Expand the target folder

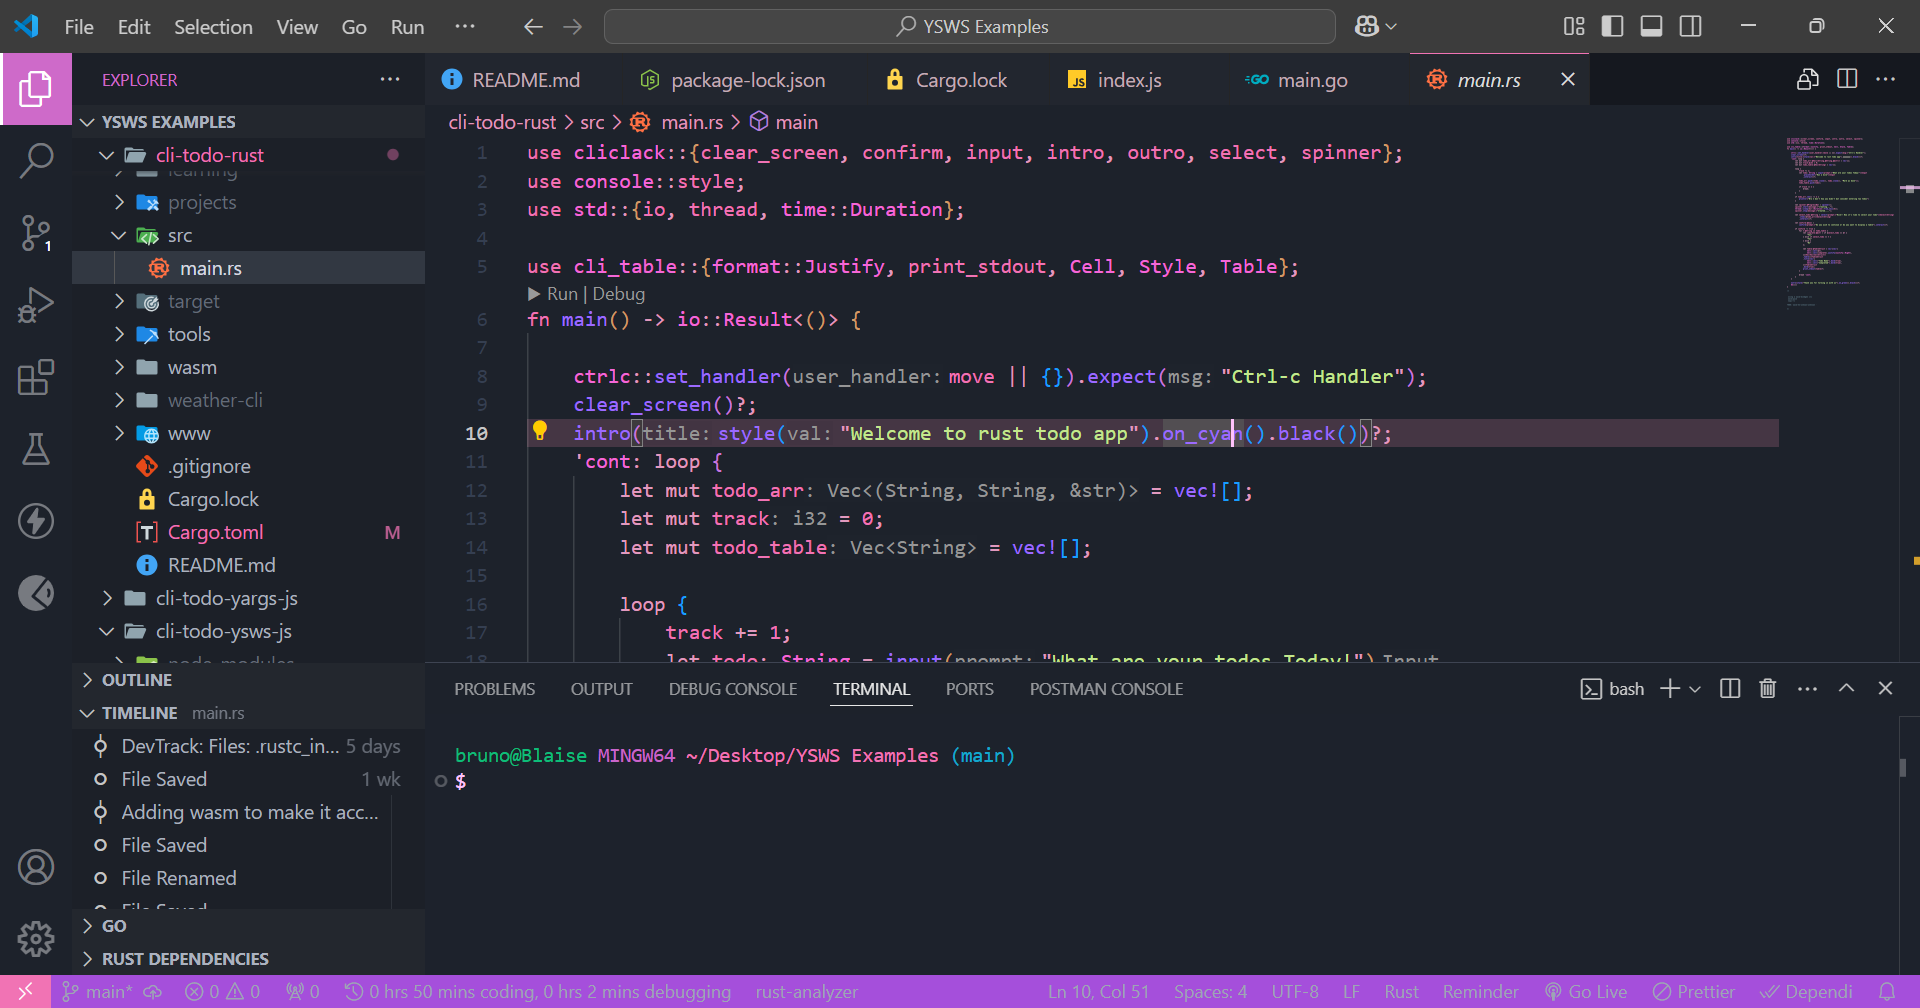coord(250,301)
